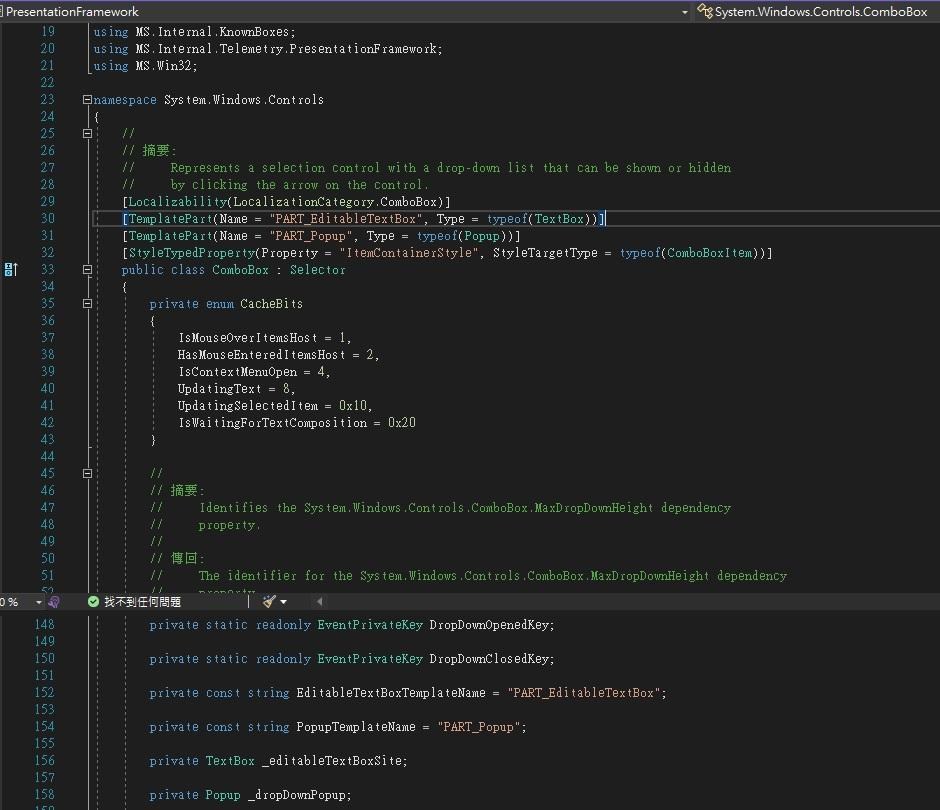Screen dimensions: 940x810
Task: Collapse the comment block at line 45
Action: tap(87, 474)
